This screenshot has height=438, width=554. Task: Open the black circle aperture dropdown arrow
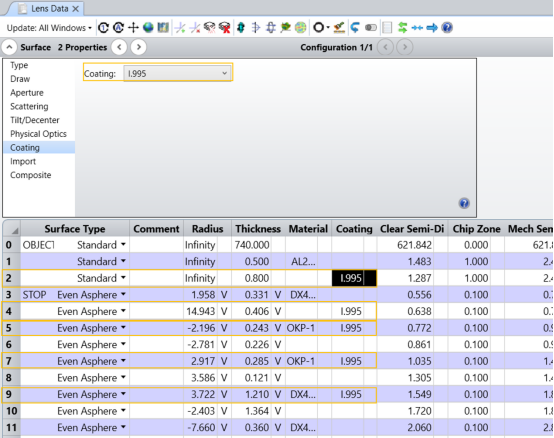(328, 28)
